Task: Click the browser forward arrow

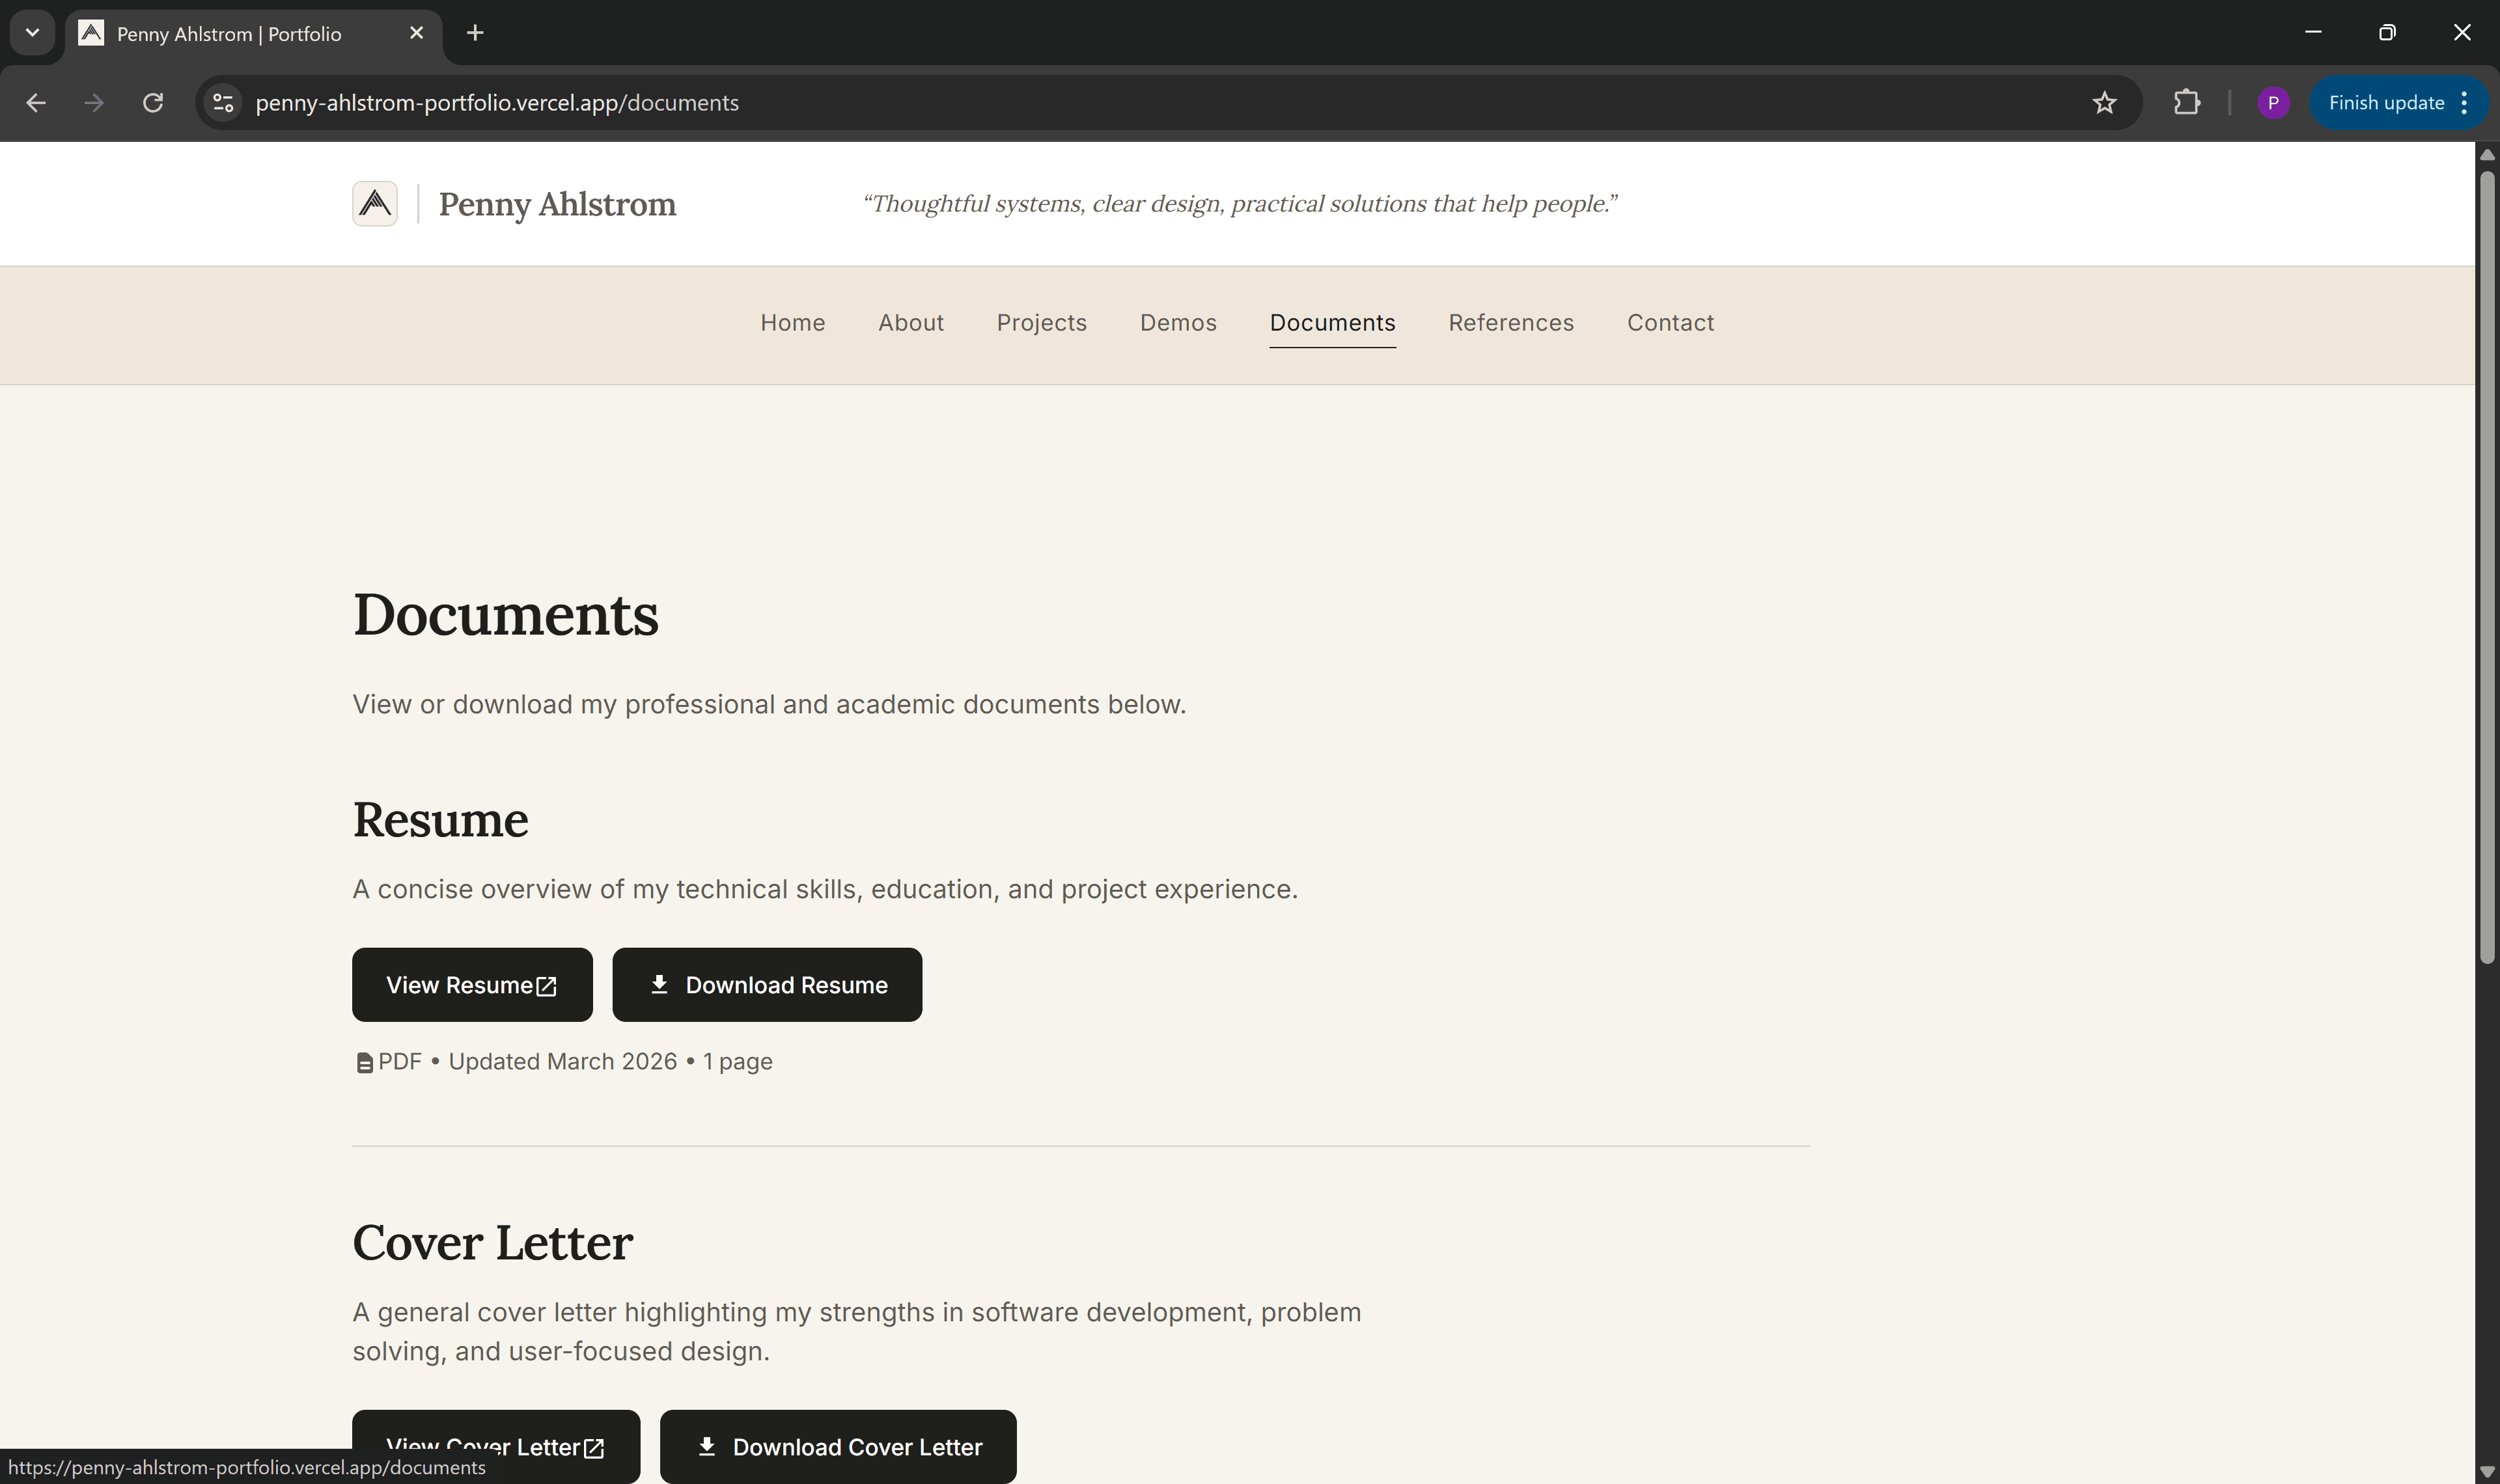Action: (x=94, y=102)
